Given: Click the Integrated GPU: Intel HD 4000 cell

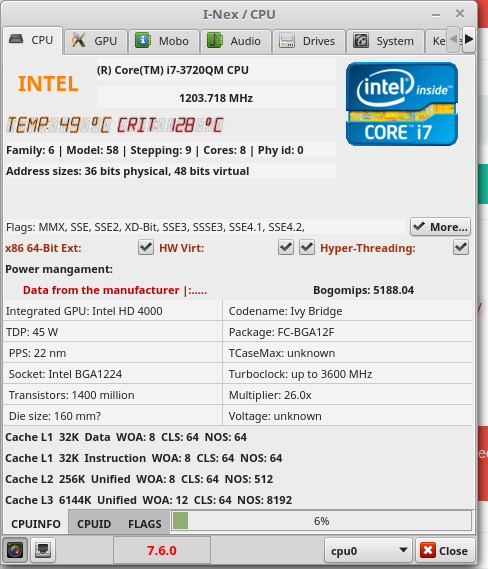Looking at the screenshot, I should 112,311.
